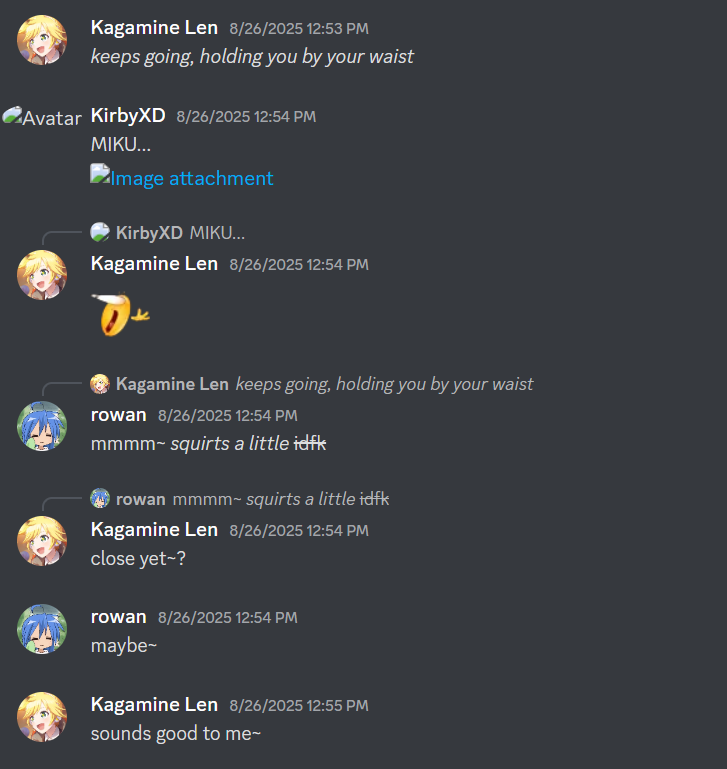
Task: Click the MIKU... message text
Action: (121, 144)
